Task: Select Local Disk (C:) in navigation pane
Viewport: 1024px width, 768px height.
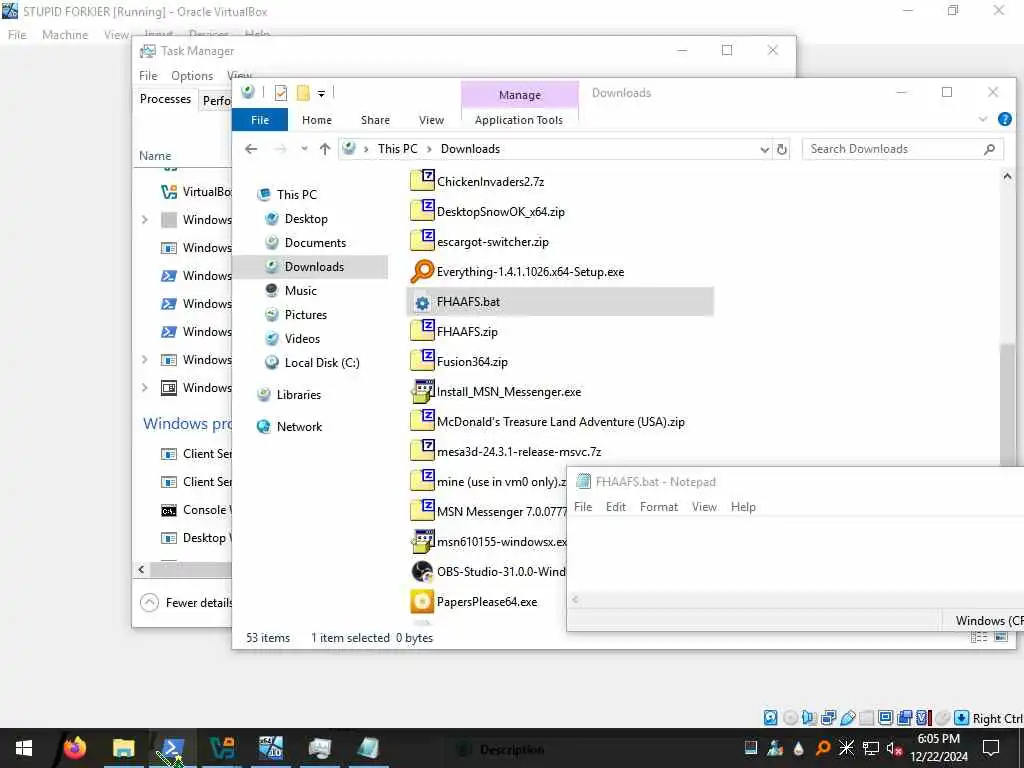Action: tap(321, 362)
